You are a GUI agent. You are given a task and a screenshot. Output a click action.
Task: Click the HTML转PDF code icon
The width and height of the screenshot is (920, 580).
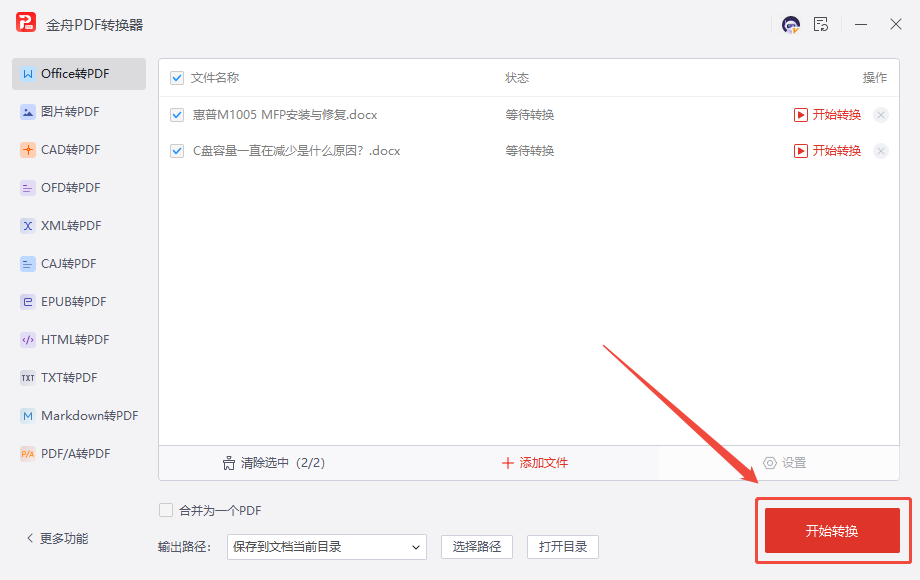[x=28, y=340]
